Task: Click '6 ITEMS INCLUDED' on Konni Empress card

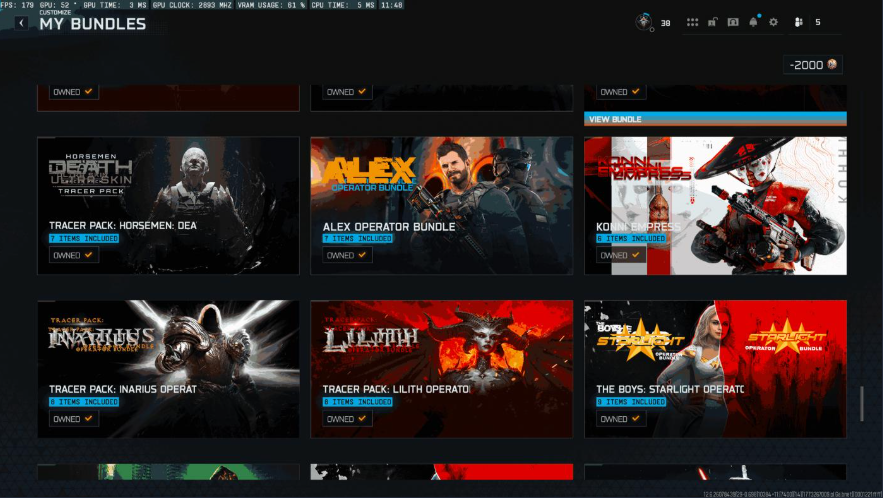Action: coord(631,238)
